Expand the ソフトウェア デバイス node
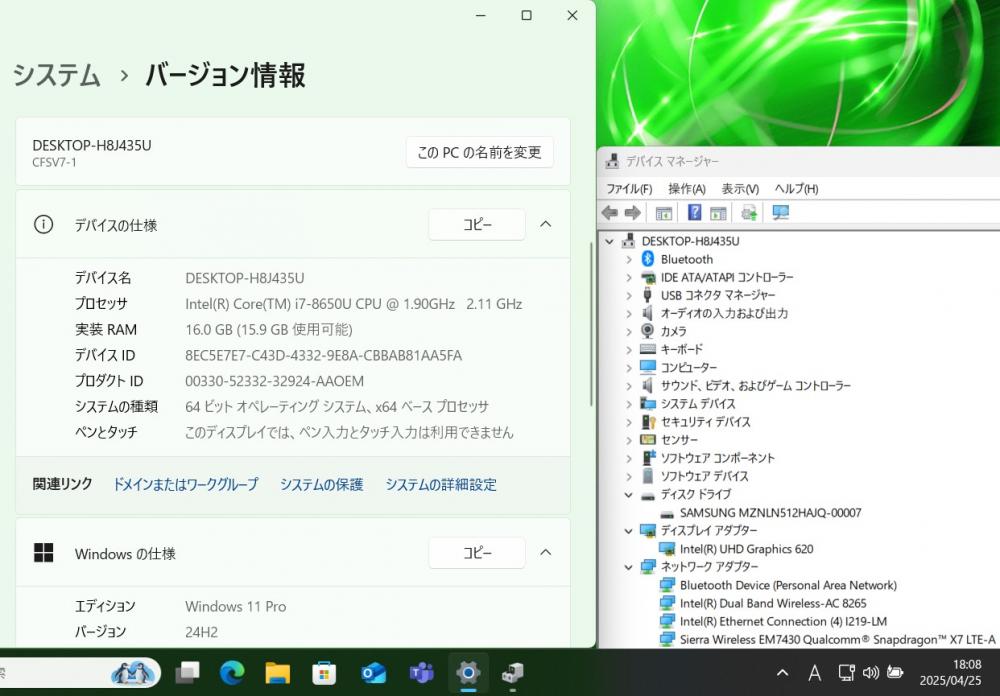The height and width of the screenshot is (696, 1000). pyautogui.click(x=629, y=476)
